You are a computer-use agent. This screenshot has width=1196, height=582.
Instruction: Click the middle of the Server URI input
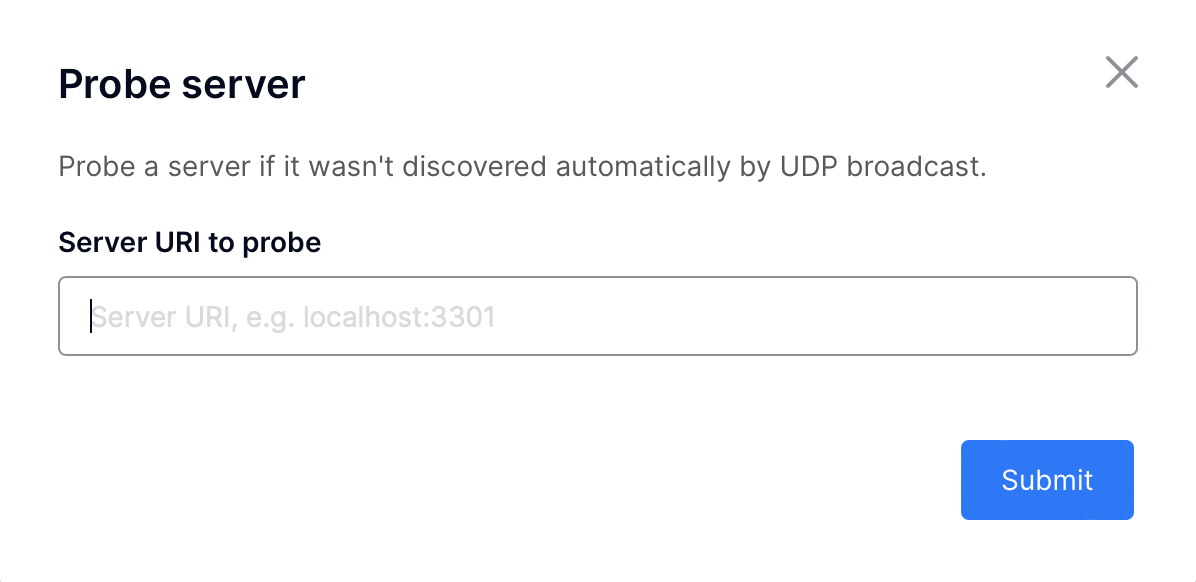[598, 316]
